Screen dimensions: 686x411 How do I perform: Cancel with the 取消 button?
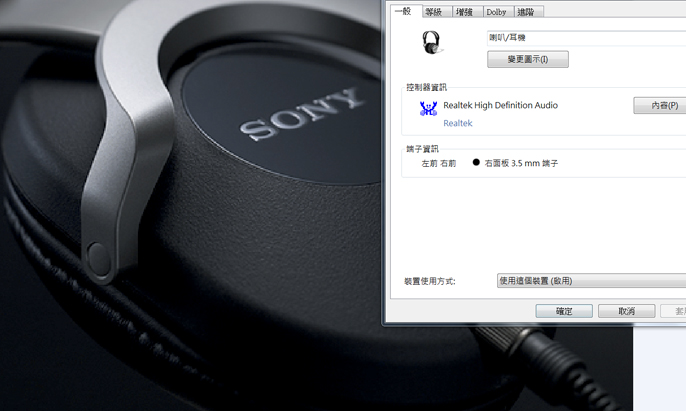(626, 311)
